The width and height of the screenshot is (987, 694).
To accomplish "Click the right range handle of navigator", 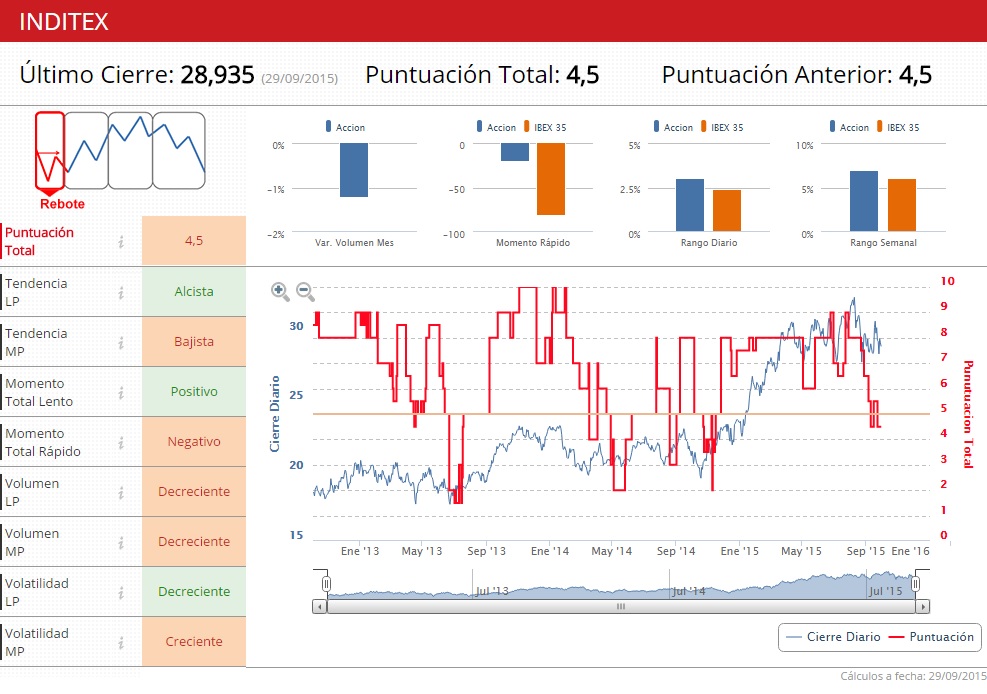I will tap(915, 584).
